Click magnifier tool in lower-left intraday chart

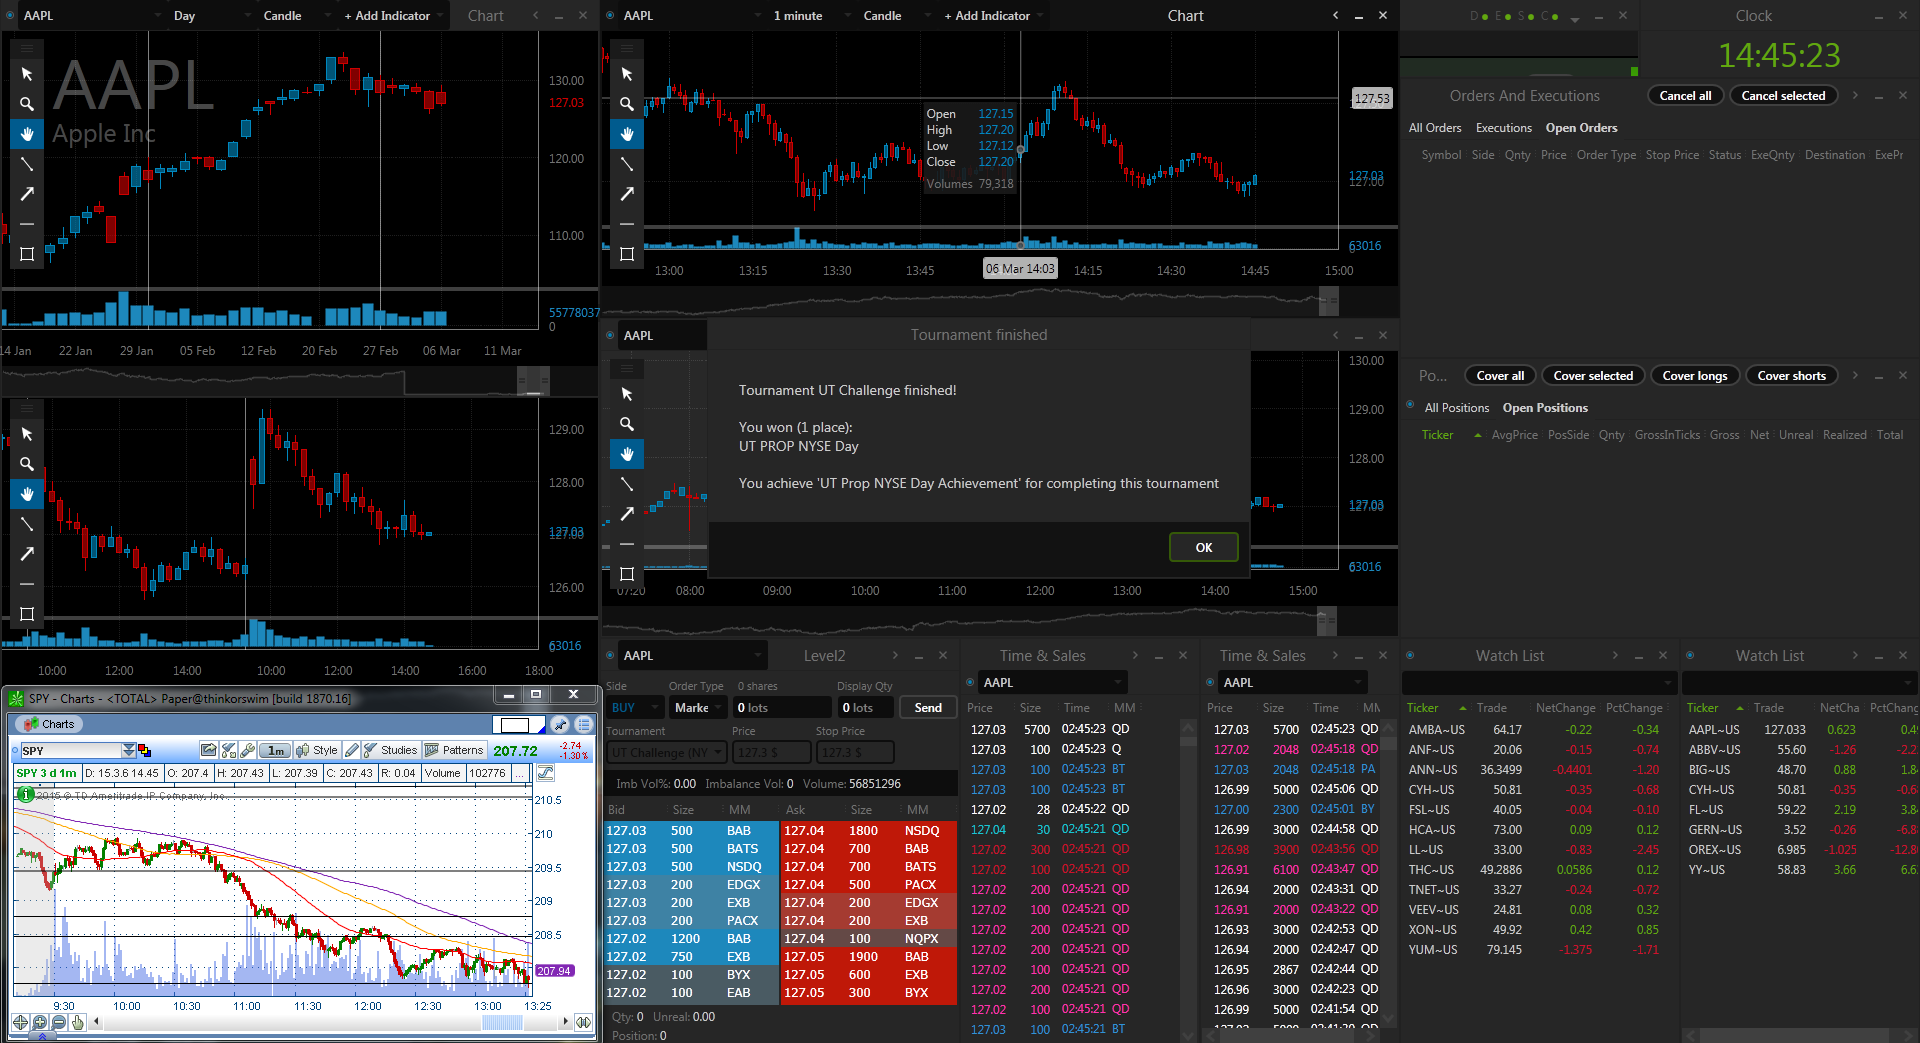pos(27,464)
